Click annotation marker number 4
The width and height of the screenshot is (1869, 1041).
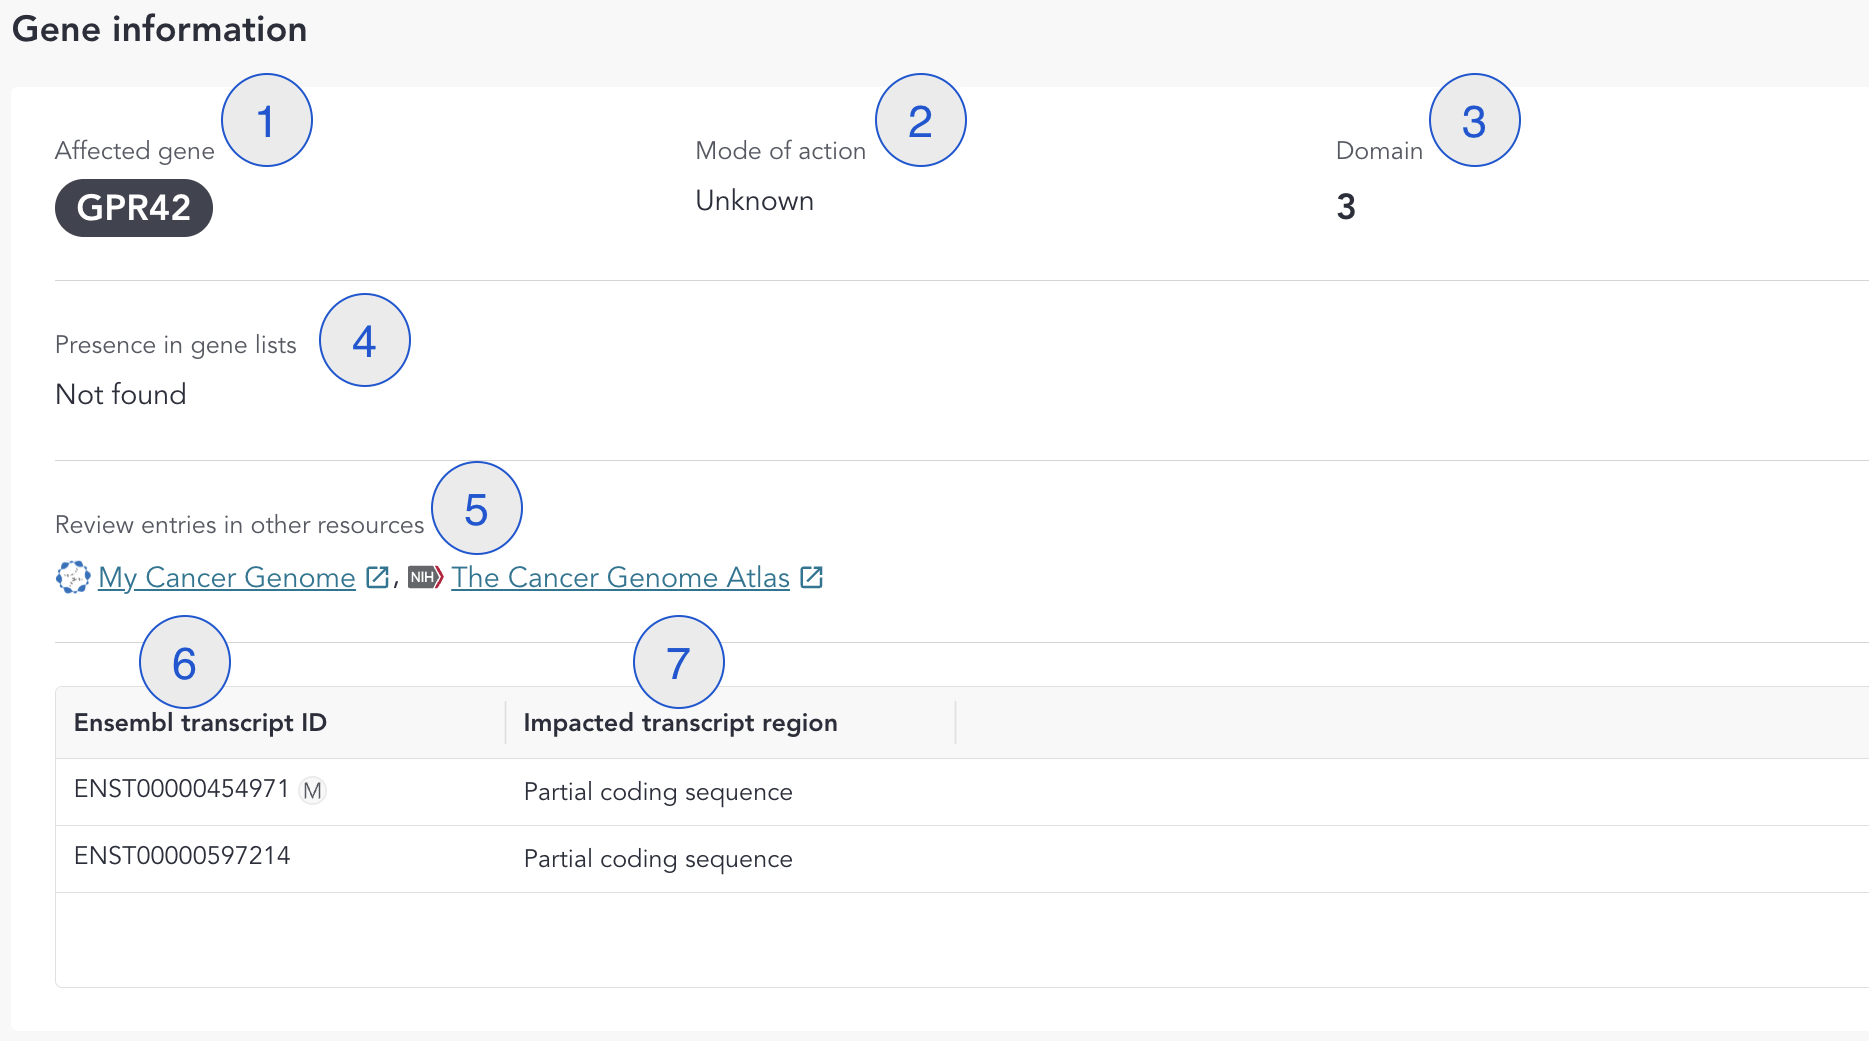[x=364, y=340]
